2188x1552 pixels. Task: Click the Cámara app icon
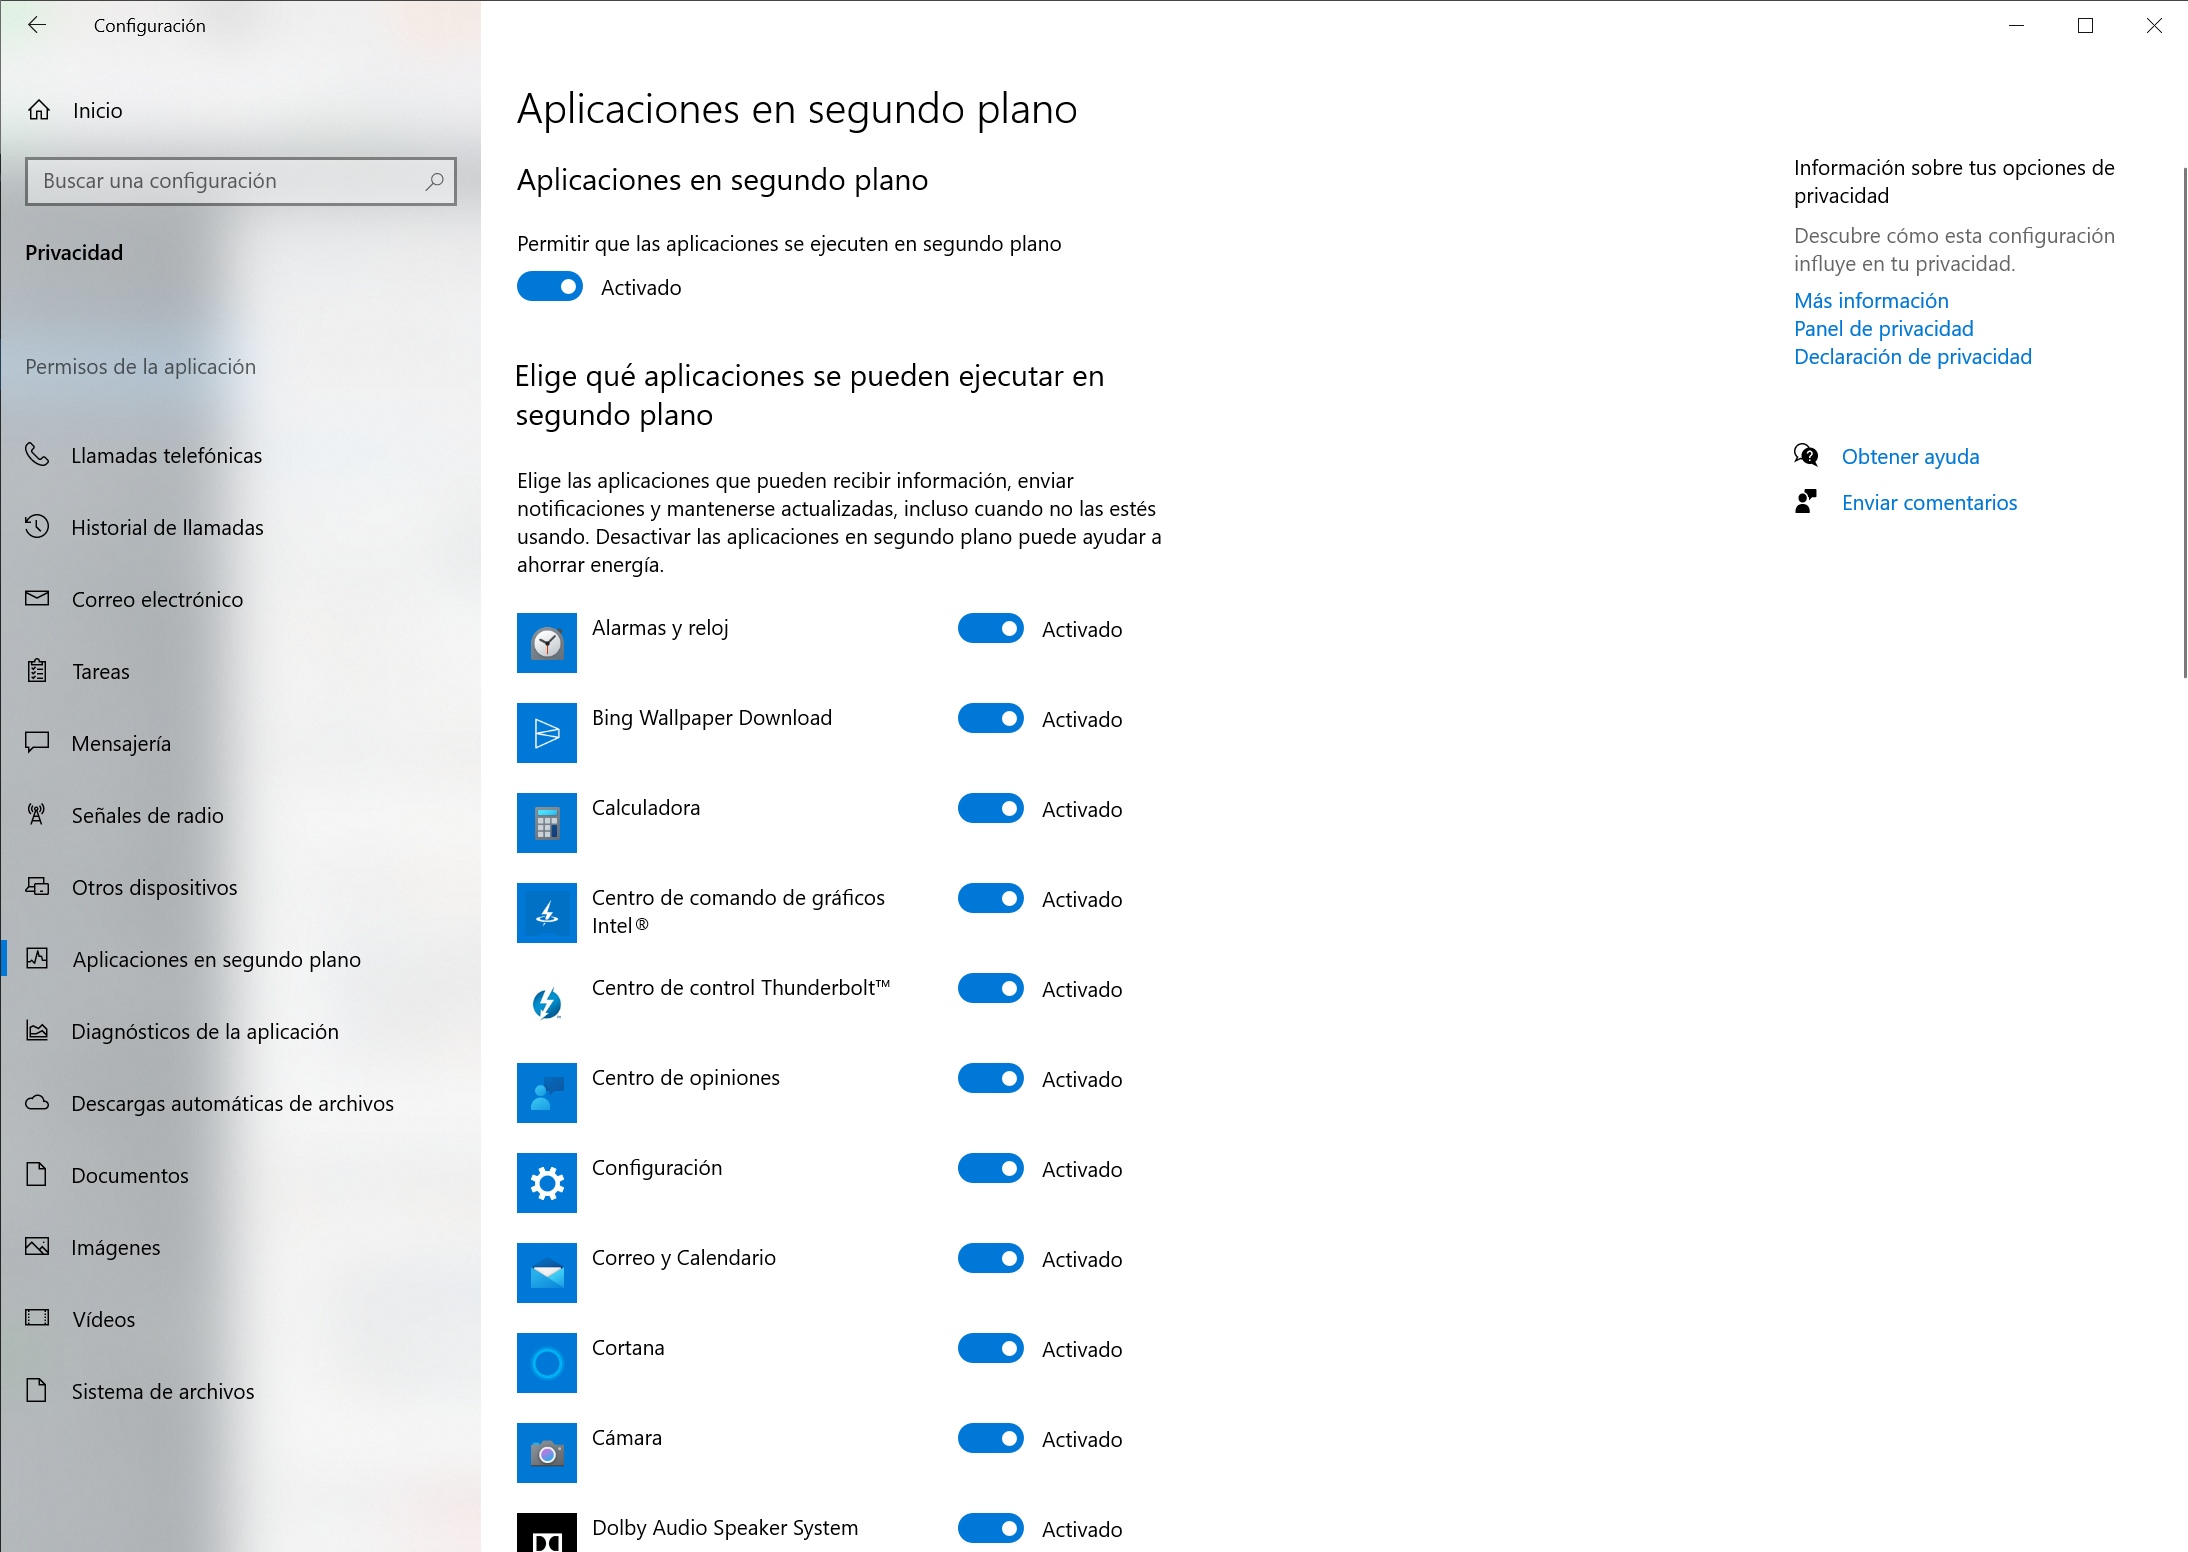click(x=547, y=1453)
